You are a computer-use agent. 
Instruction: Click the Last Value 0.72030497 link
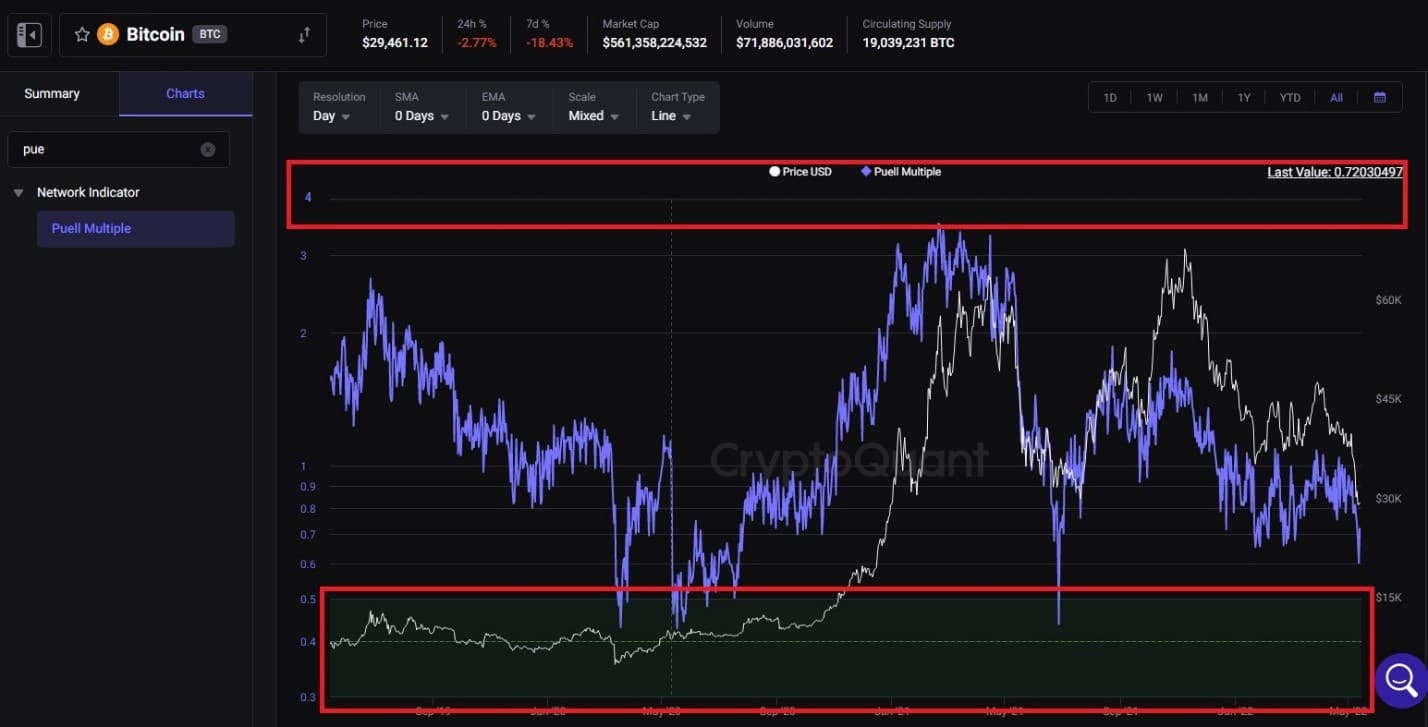1335,172
